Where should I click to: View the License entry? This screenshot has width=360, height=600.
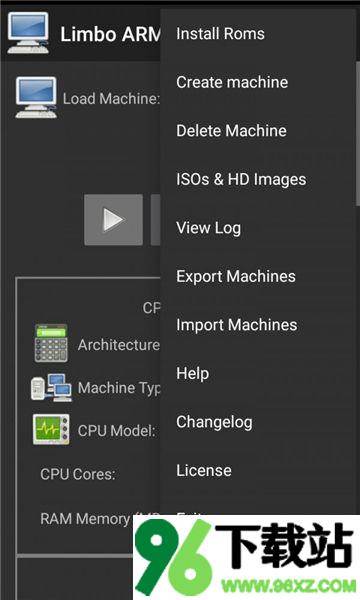[x=258, y=470]
